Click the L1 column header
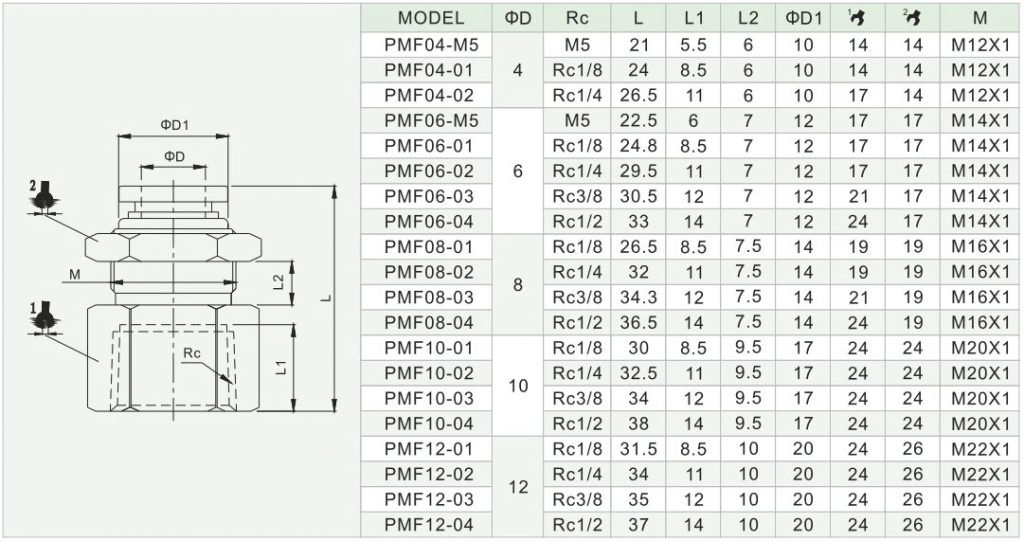 pos(693,18)
